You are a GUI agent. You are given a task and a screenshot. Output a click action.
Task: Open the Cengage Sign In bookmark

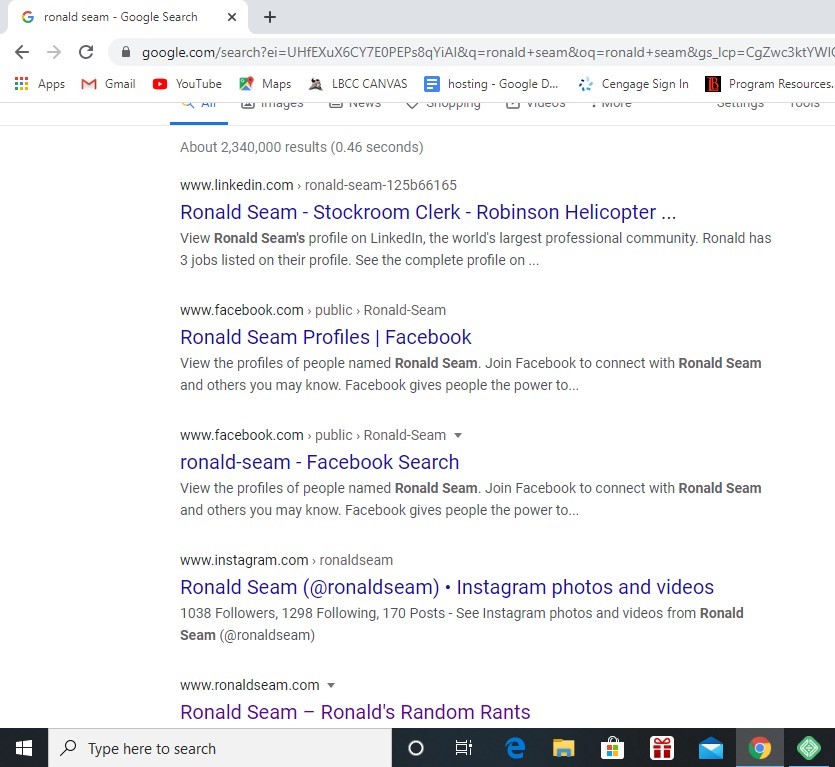click(633, 84)
